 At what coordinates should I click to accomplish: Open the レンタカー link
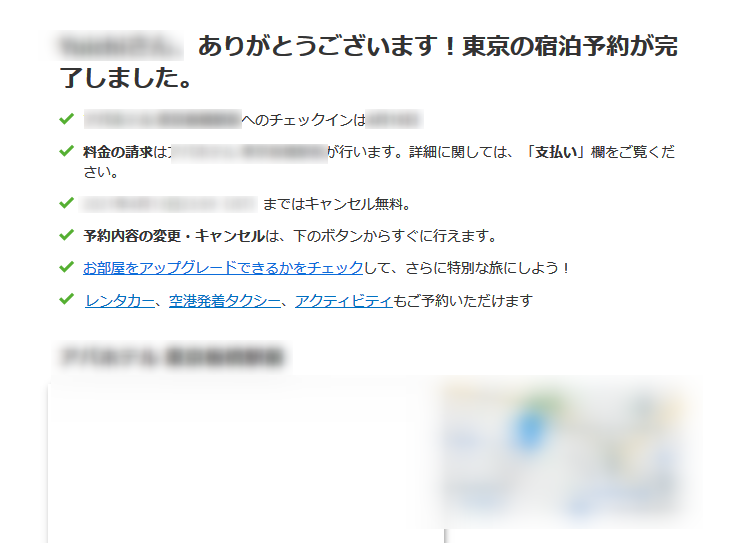(120, 301)
